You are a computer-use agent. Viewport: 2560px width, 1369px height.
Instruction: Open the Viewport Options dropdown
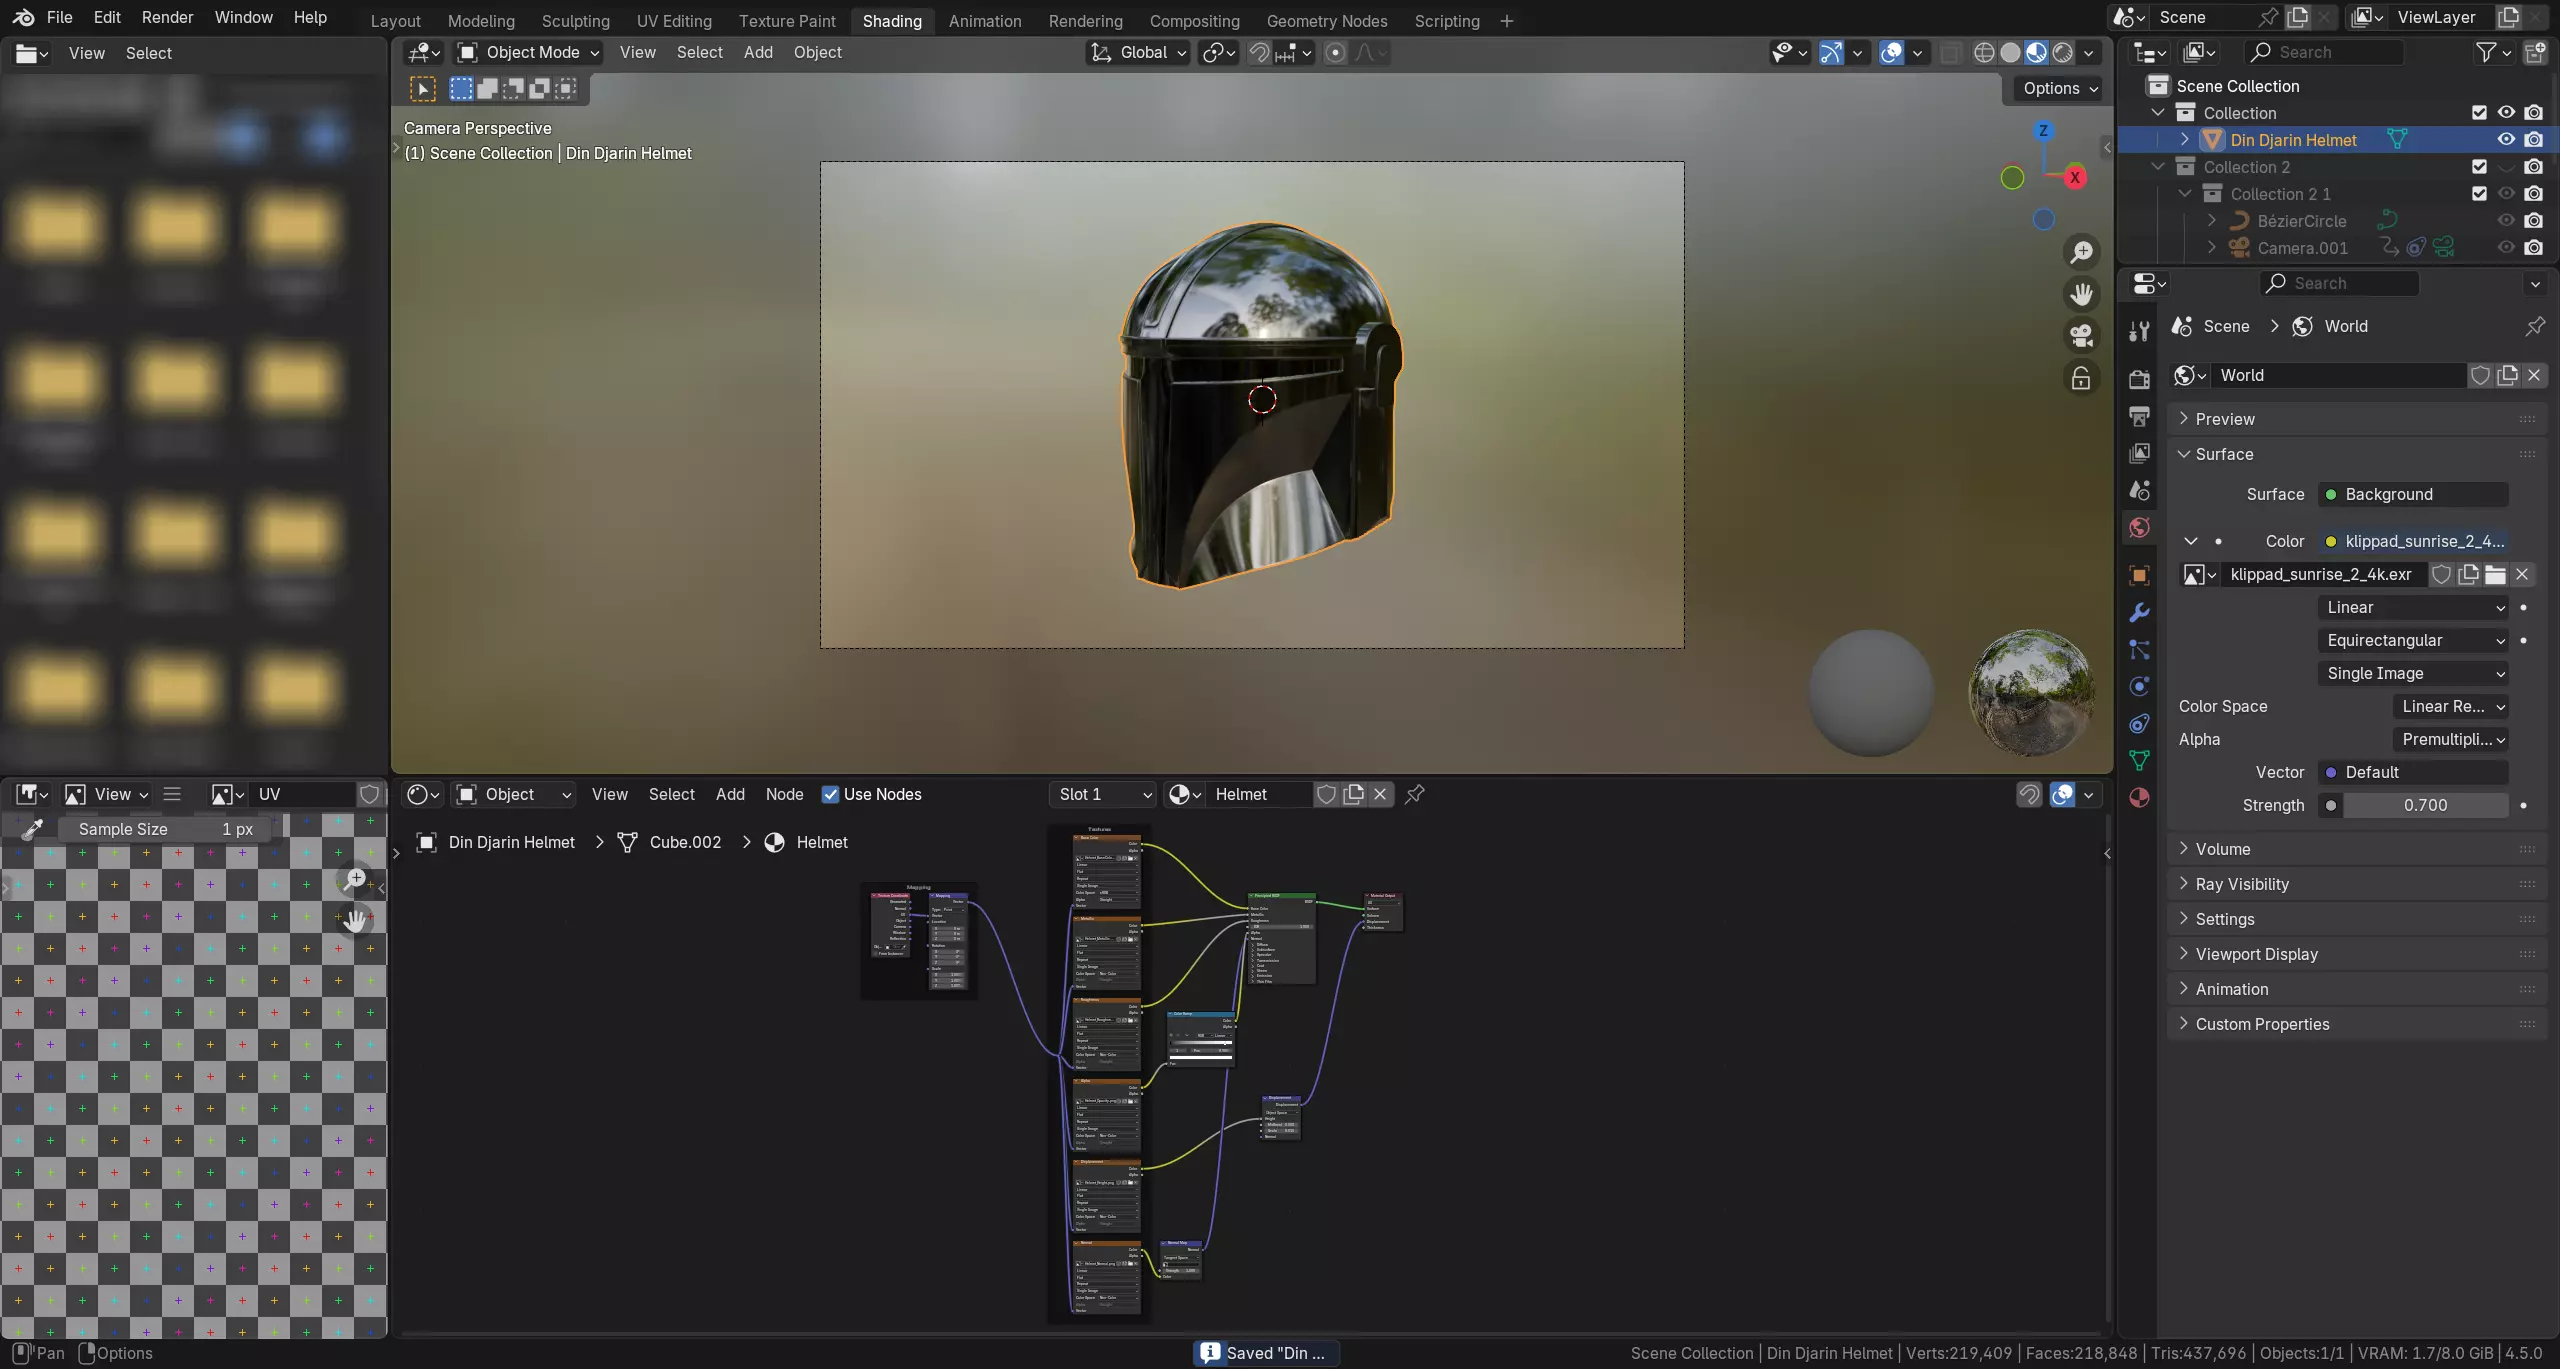tap(2059, 88)
